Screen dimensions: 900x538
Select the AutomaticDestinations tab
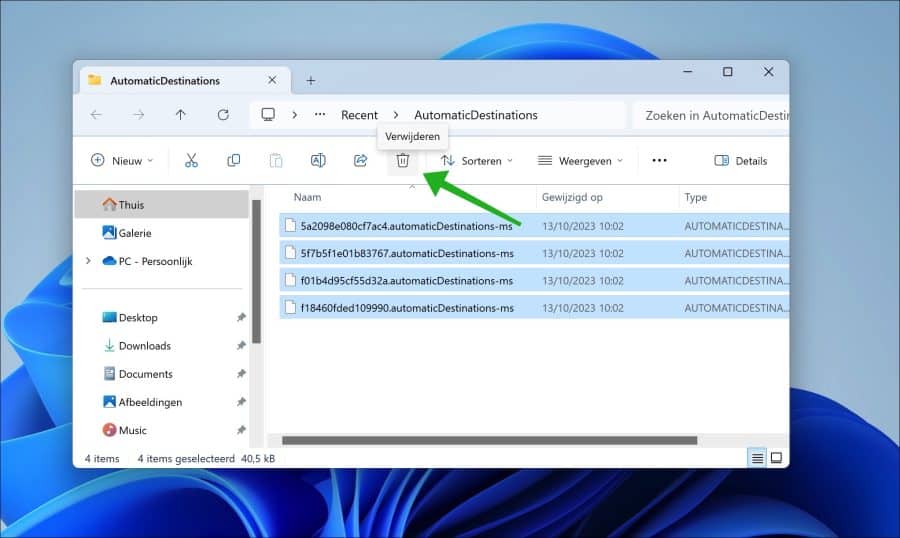click(165, 80)
